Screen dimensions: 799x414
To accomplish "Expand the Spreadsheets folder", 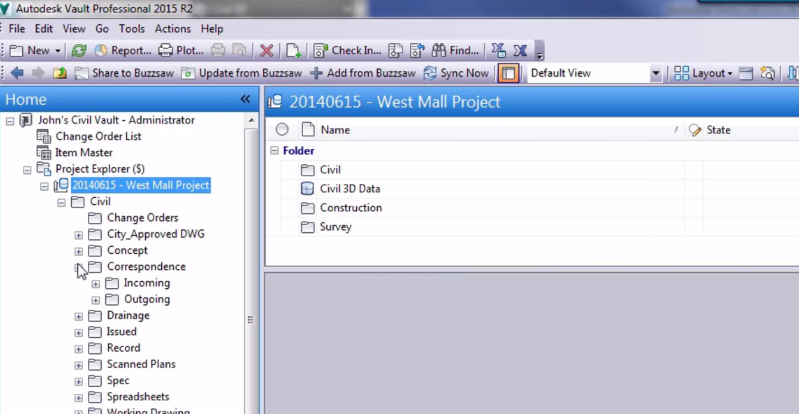I will (78, 398).
